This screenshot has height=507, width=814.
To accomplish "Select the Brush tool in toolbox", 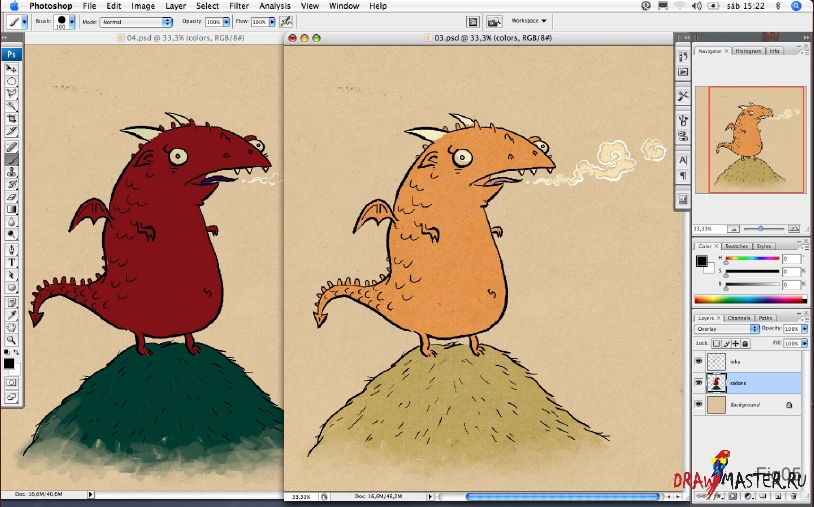I will [x=11, y=159].
